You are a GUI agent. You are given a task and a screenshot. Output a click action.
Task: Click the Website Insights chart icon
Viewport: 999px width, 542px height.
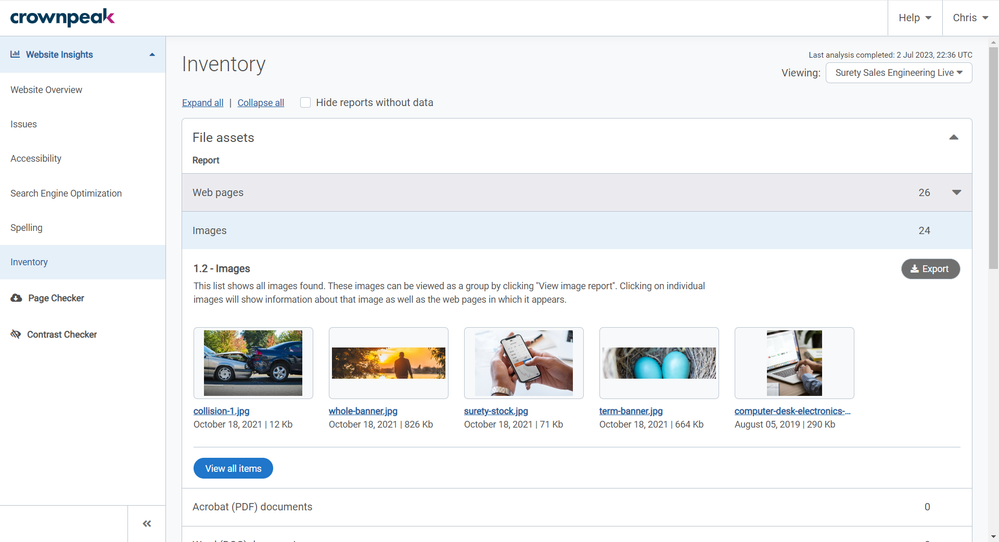tap(15, 54)
